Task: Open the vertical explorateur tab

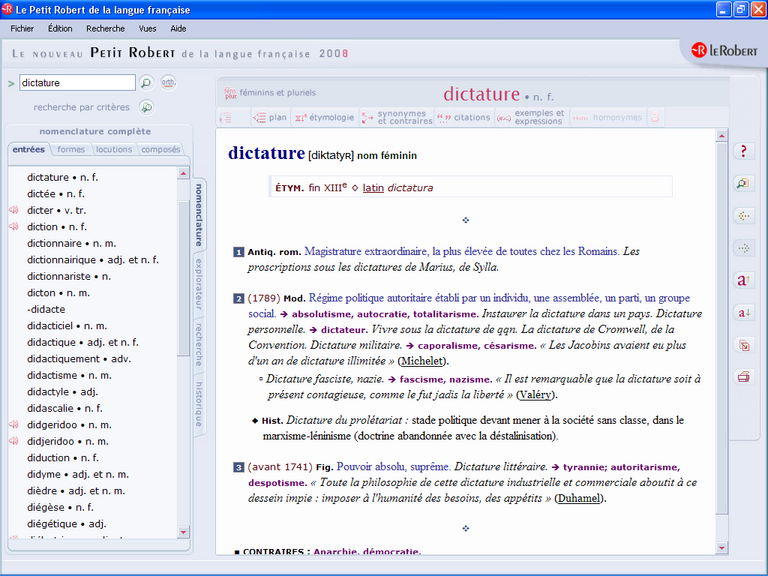Action: pos(199,284)
